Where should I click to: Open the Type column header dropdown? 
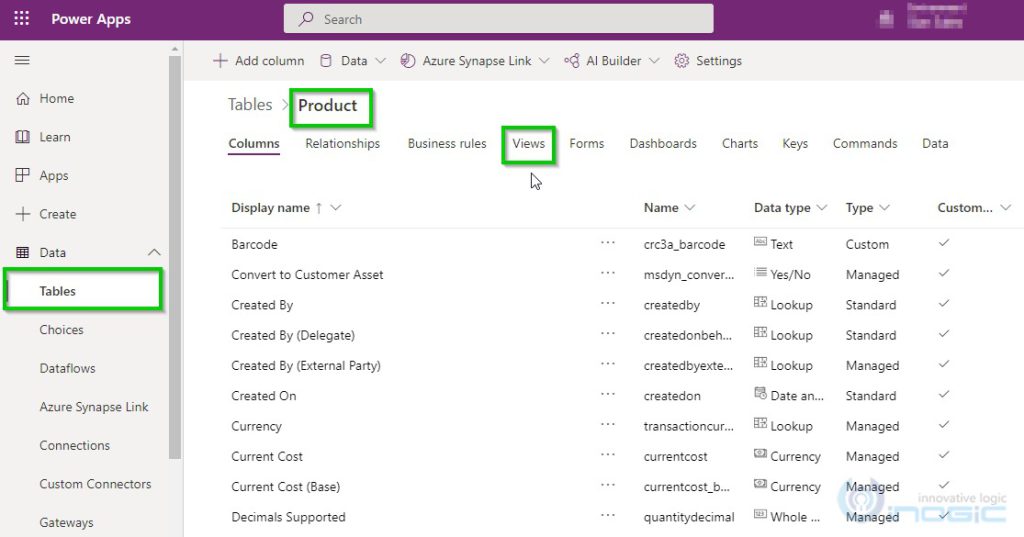tap(884, 208)
